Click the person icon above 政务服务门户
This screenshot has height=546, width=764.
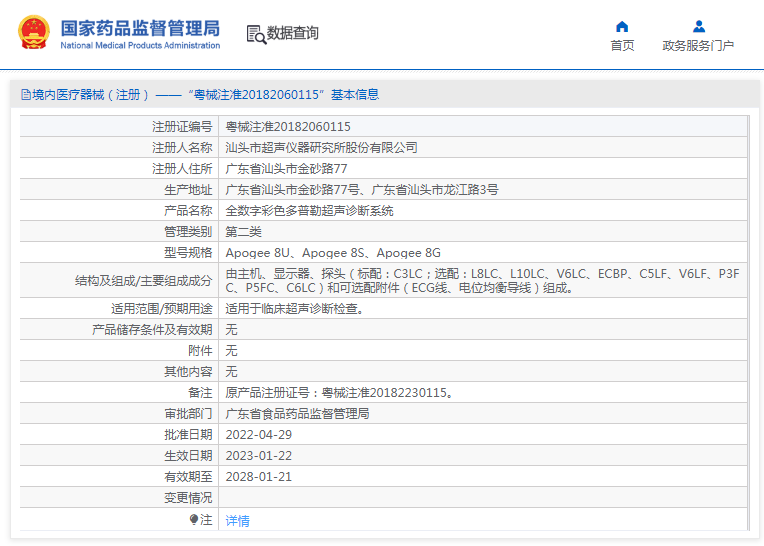pos(698,26)
